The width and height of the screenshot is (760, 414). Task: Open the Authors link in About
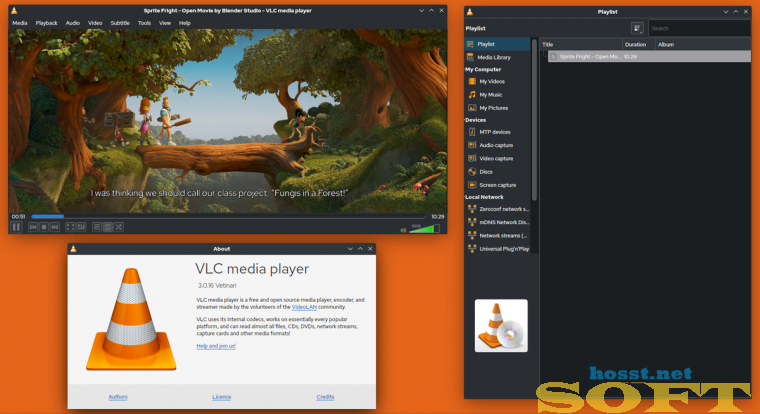[118, 397]
